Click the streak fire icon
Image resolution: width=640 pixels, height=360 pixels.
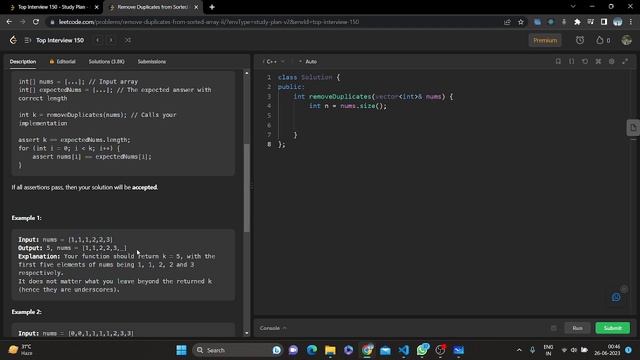pyautogui.click(x=600, y=40)
